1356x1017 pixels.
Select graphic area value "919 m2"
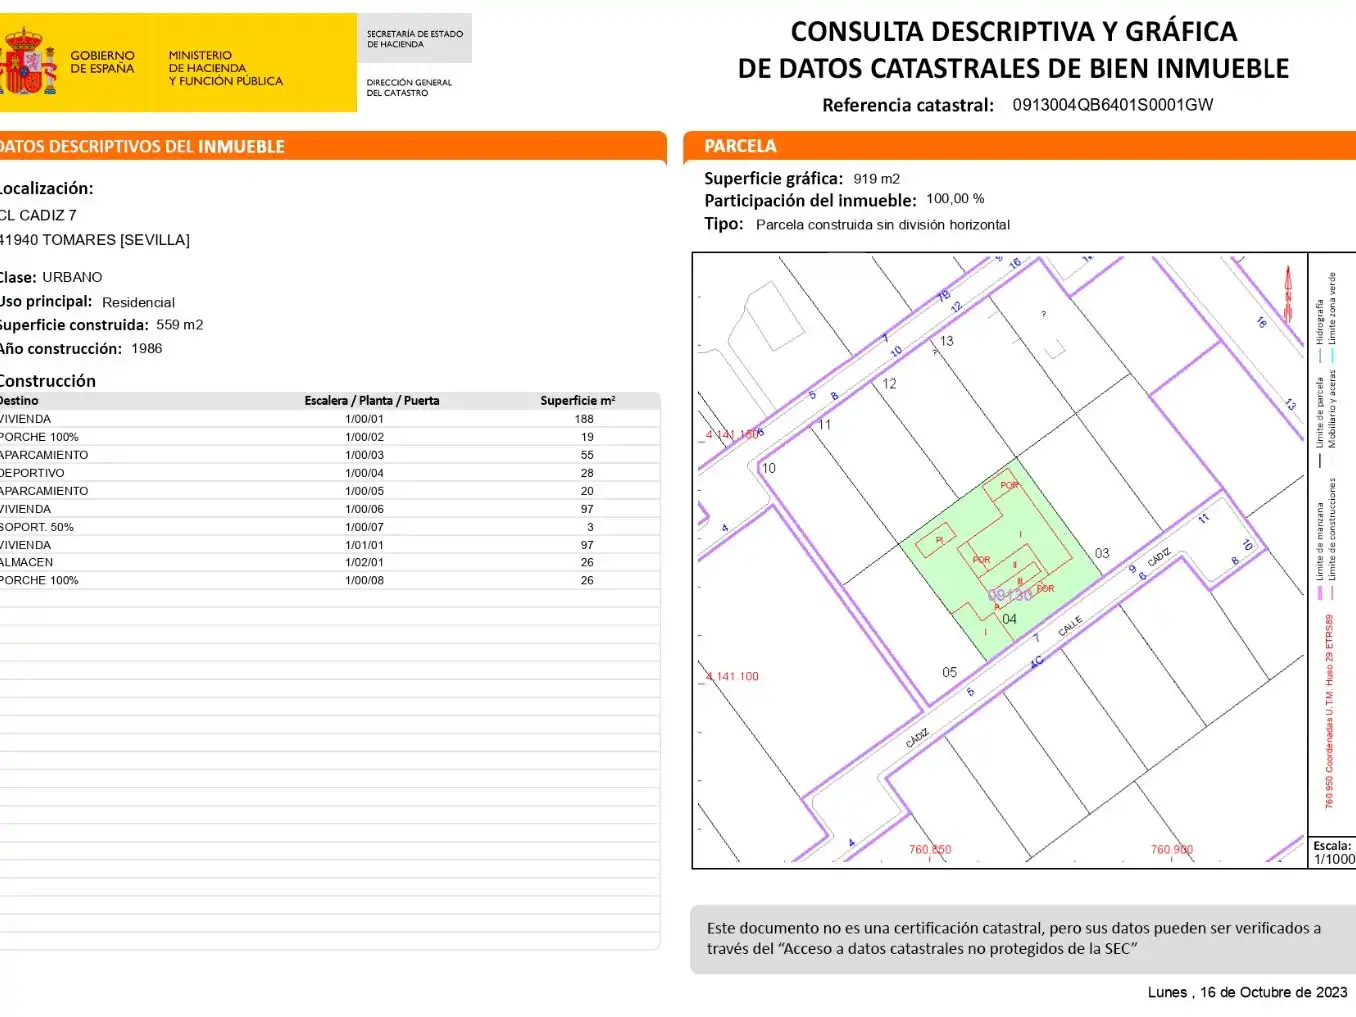(x=877, y=179)
